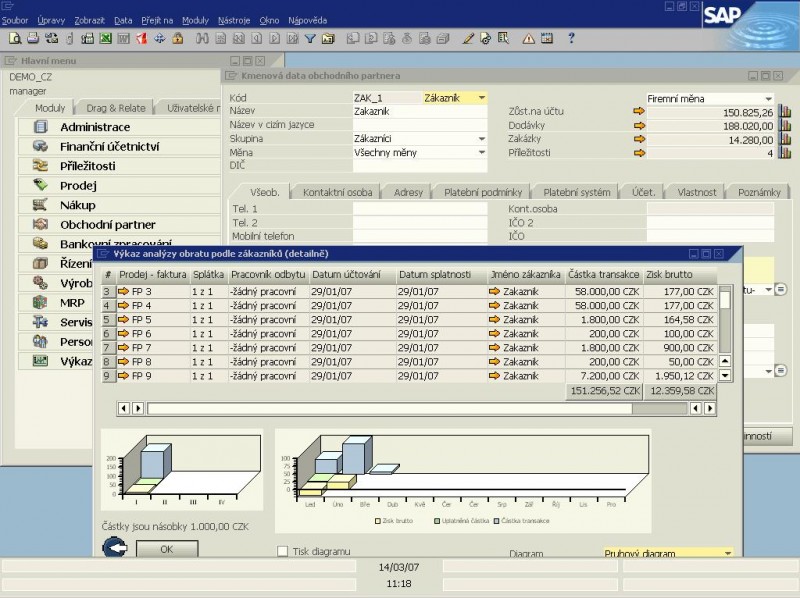Click the round back arrow beside OK

(116, 548)
